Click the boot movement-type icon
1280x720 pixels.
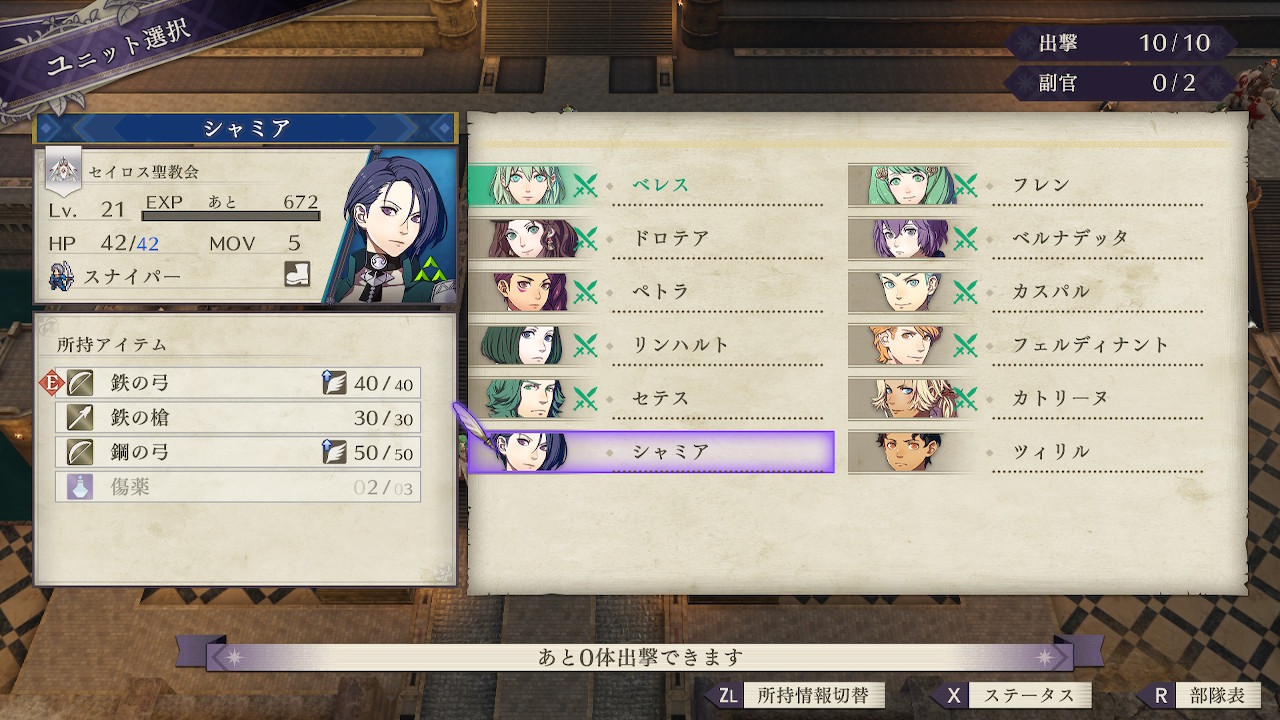pyautogui.click(x=297, y=275)
